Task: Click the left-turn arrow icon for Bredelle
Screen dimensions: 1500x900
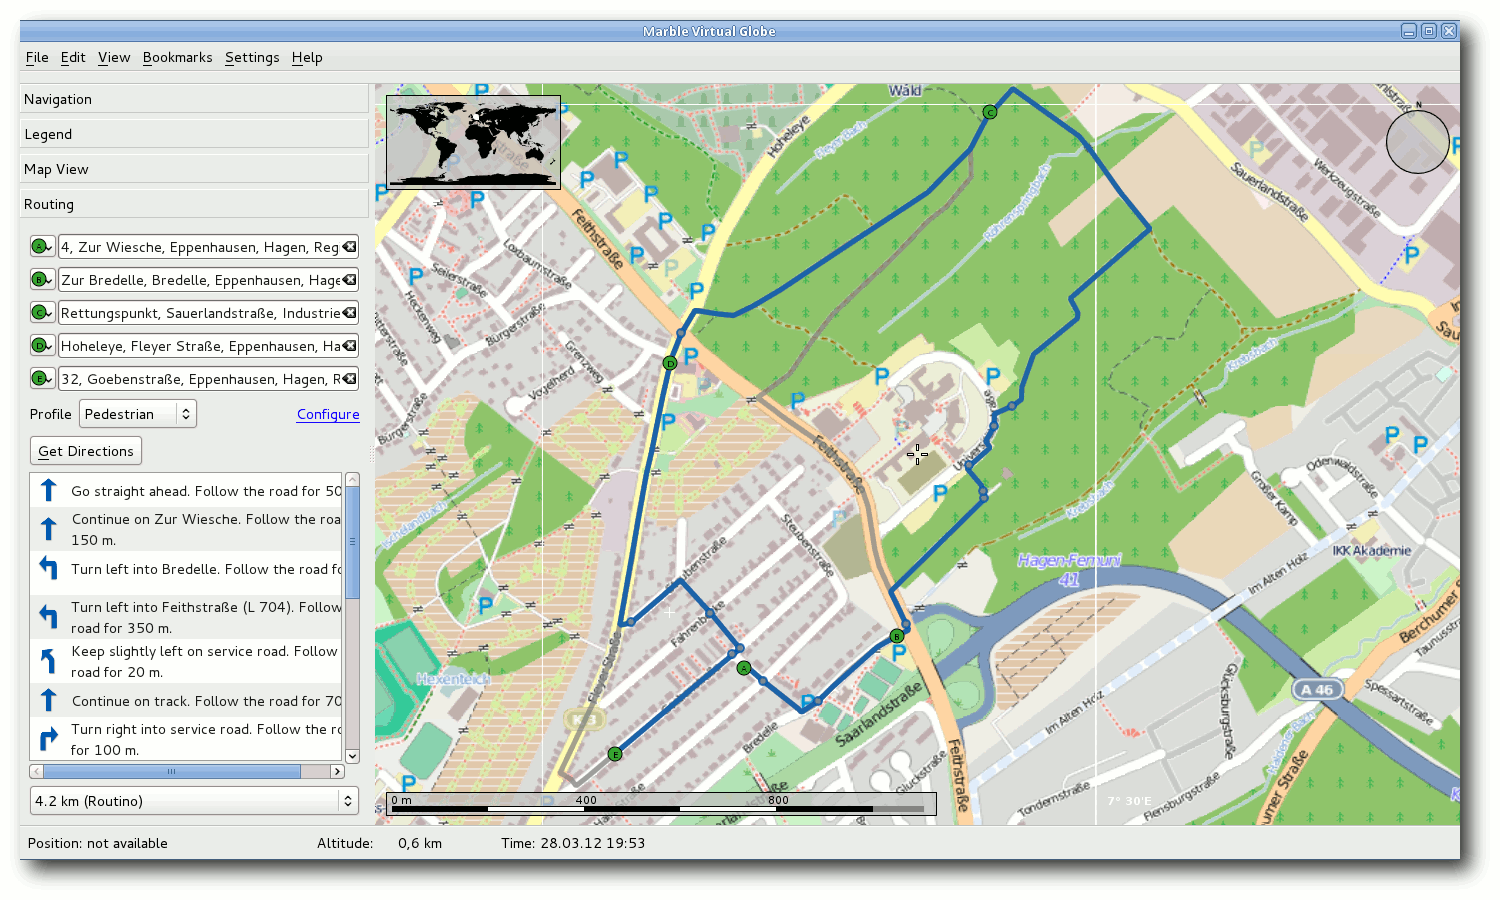Action: (x=48, y=568)
